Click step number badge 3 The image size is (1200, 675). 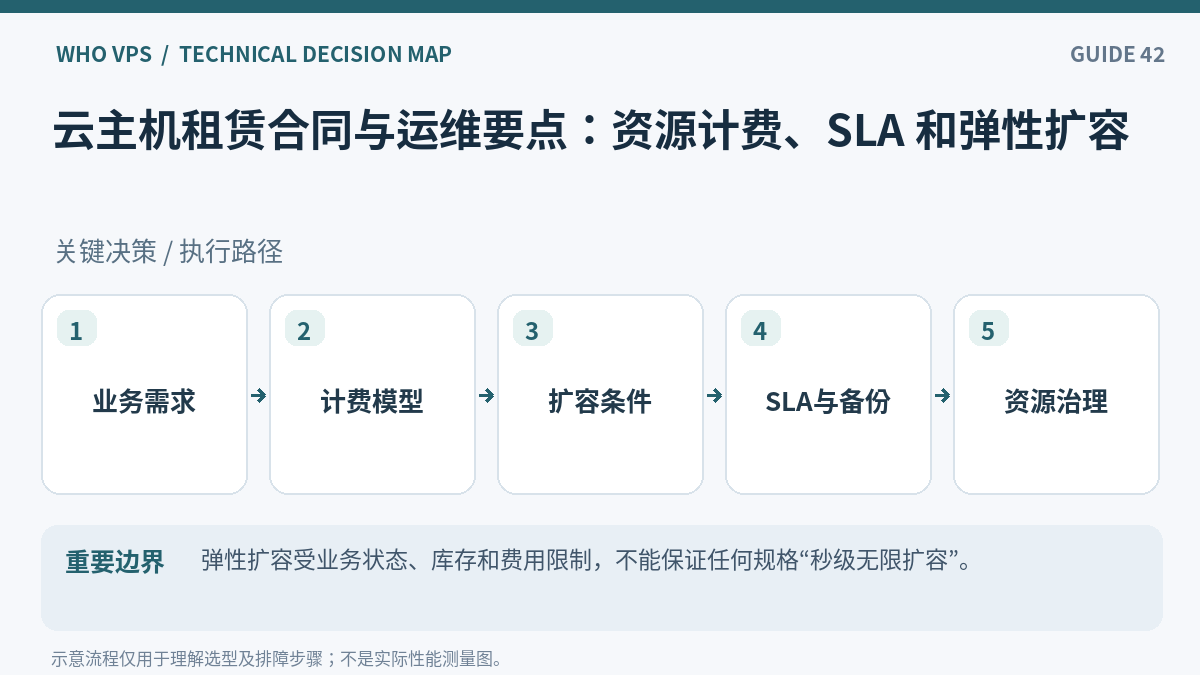533,330
